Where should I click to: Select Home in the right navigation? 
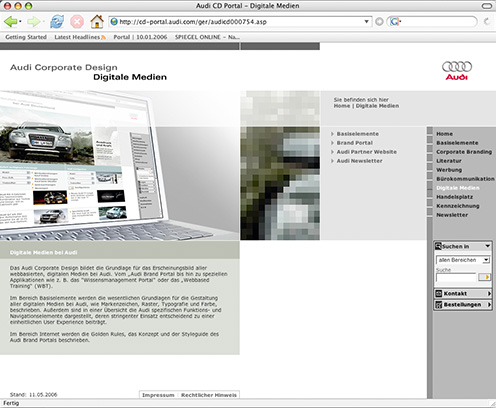pyautogui.click(x=444, y=134)
